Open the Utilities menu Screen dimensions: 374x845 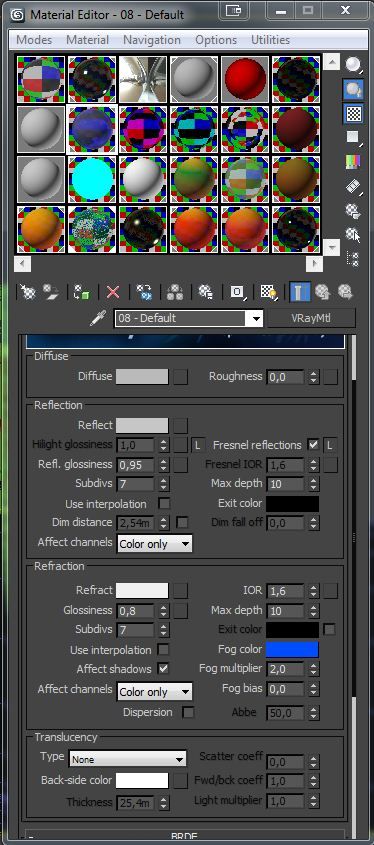pyautogui.click(x=271, y=40)
